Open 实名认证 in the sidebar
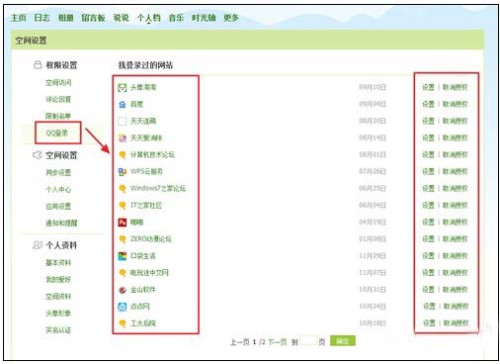 (x=58, y=330)
